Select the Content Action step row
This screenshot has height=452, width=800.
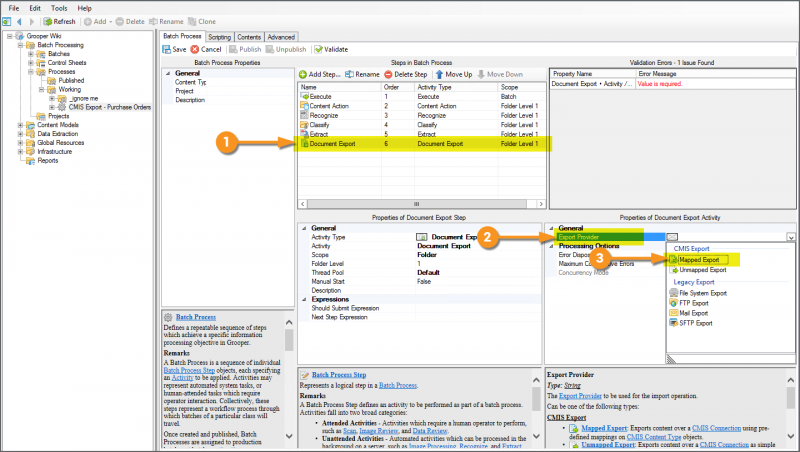[x=421, y=106]
